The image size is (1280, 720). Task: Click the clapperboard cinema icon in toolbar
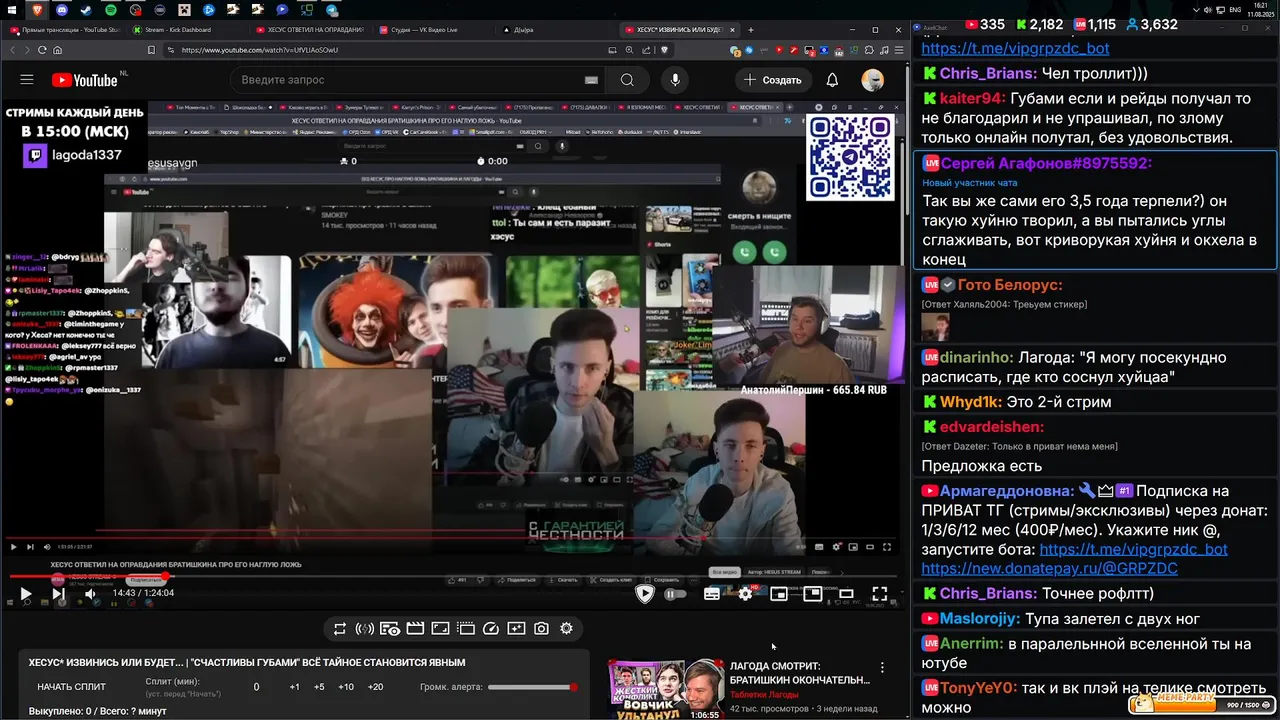[x=415, y=629]
